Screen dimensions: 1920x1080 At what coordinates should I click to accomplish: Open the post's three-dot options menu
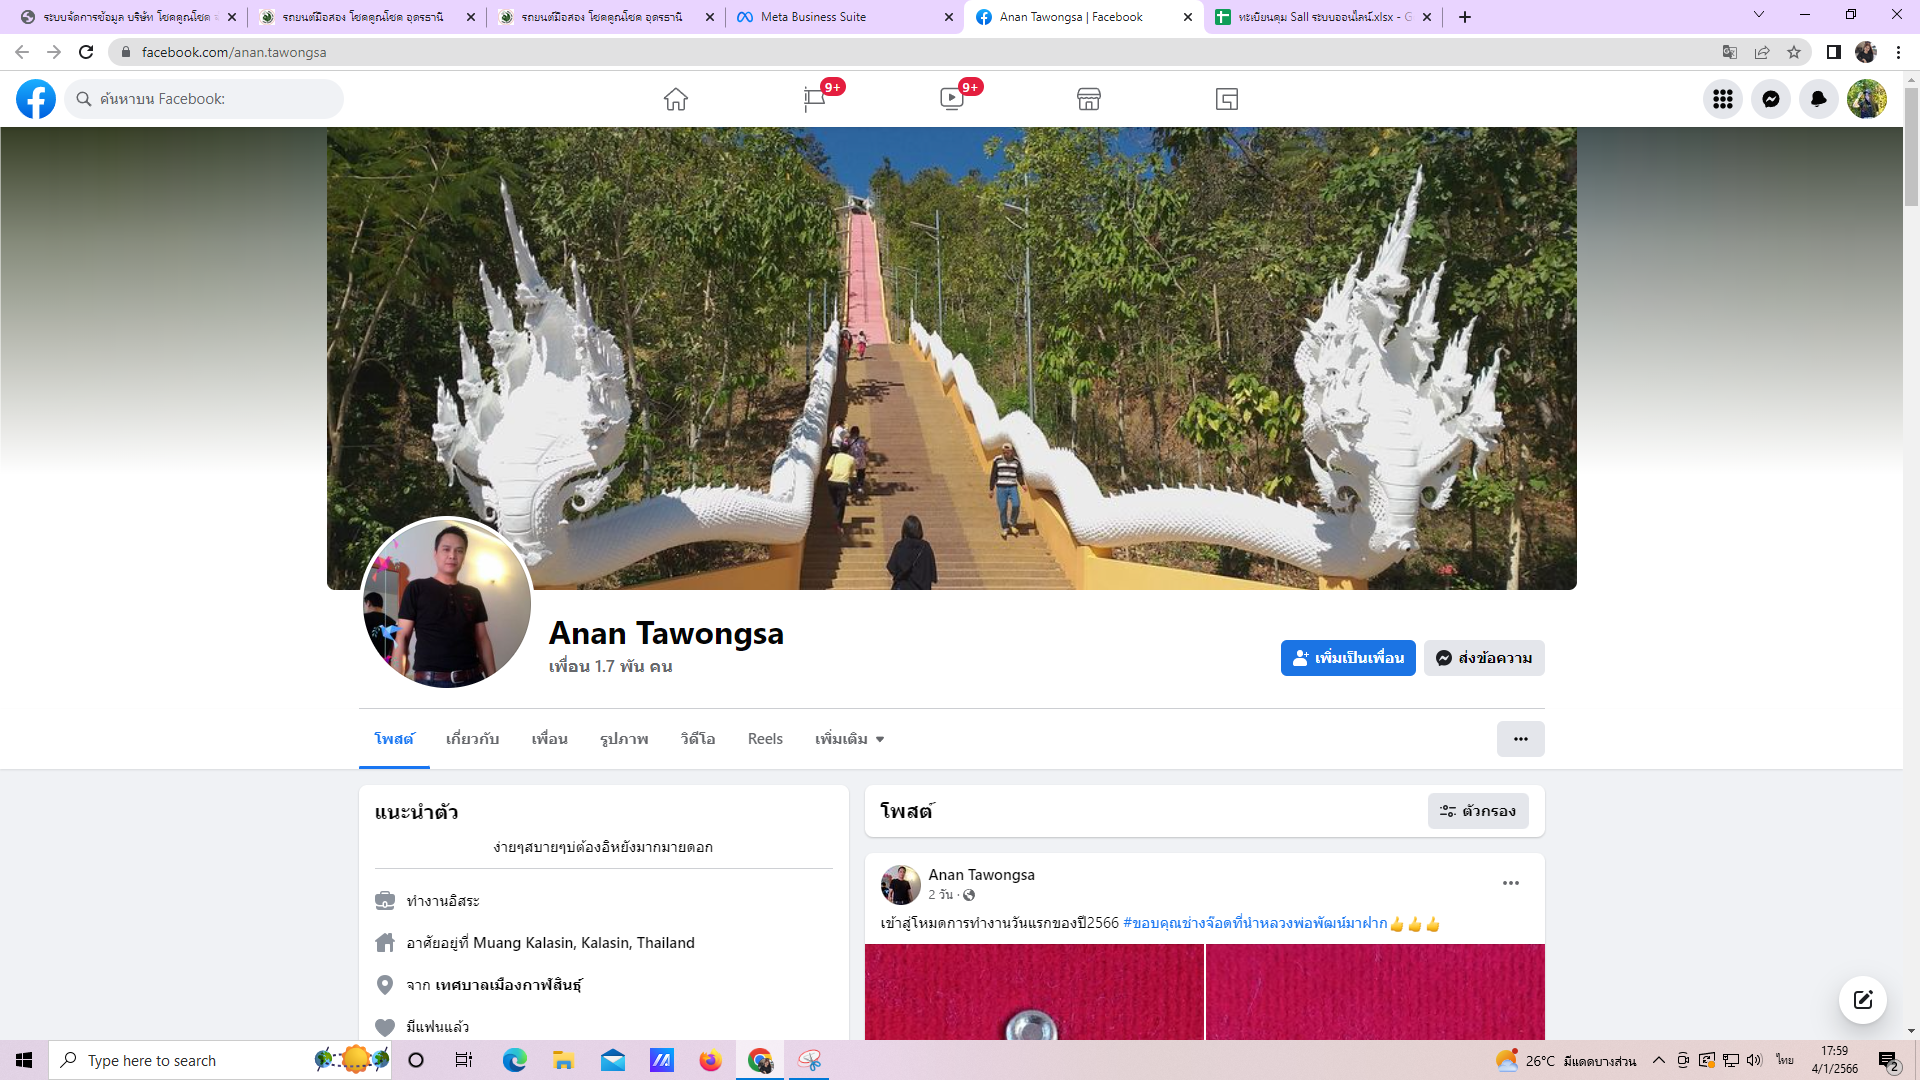pyautogui.click(x=1510, y=883)
